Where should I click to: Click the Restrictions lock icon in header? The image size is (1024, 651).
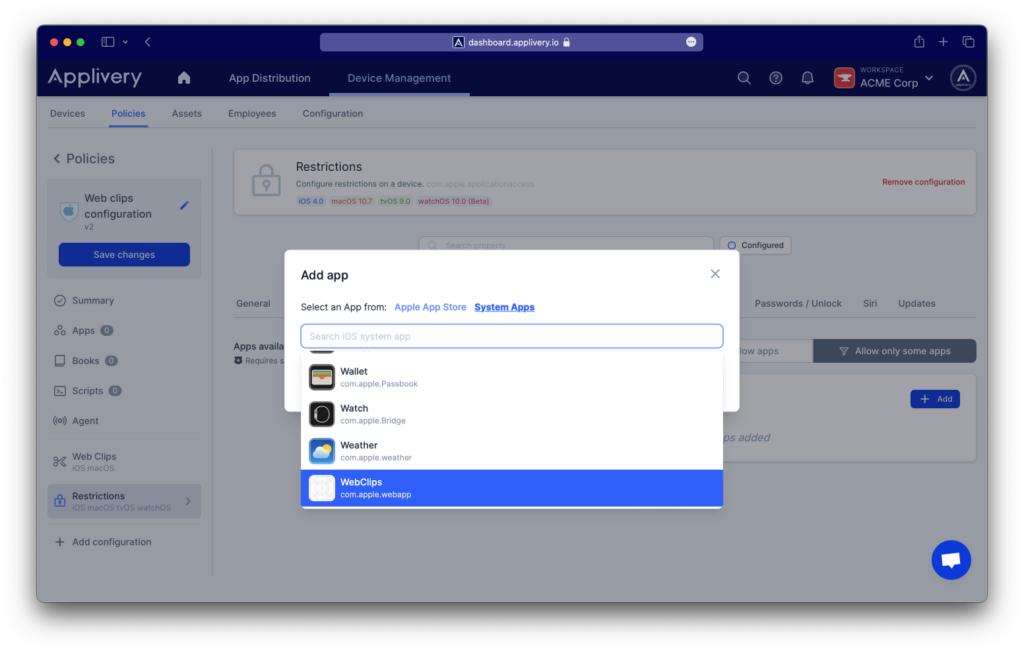pos(266,180)
